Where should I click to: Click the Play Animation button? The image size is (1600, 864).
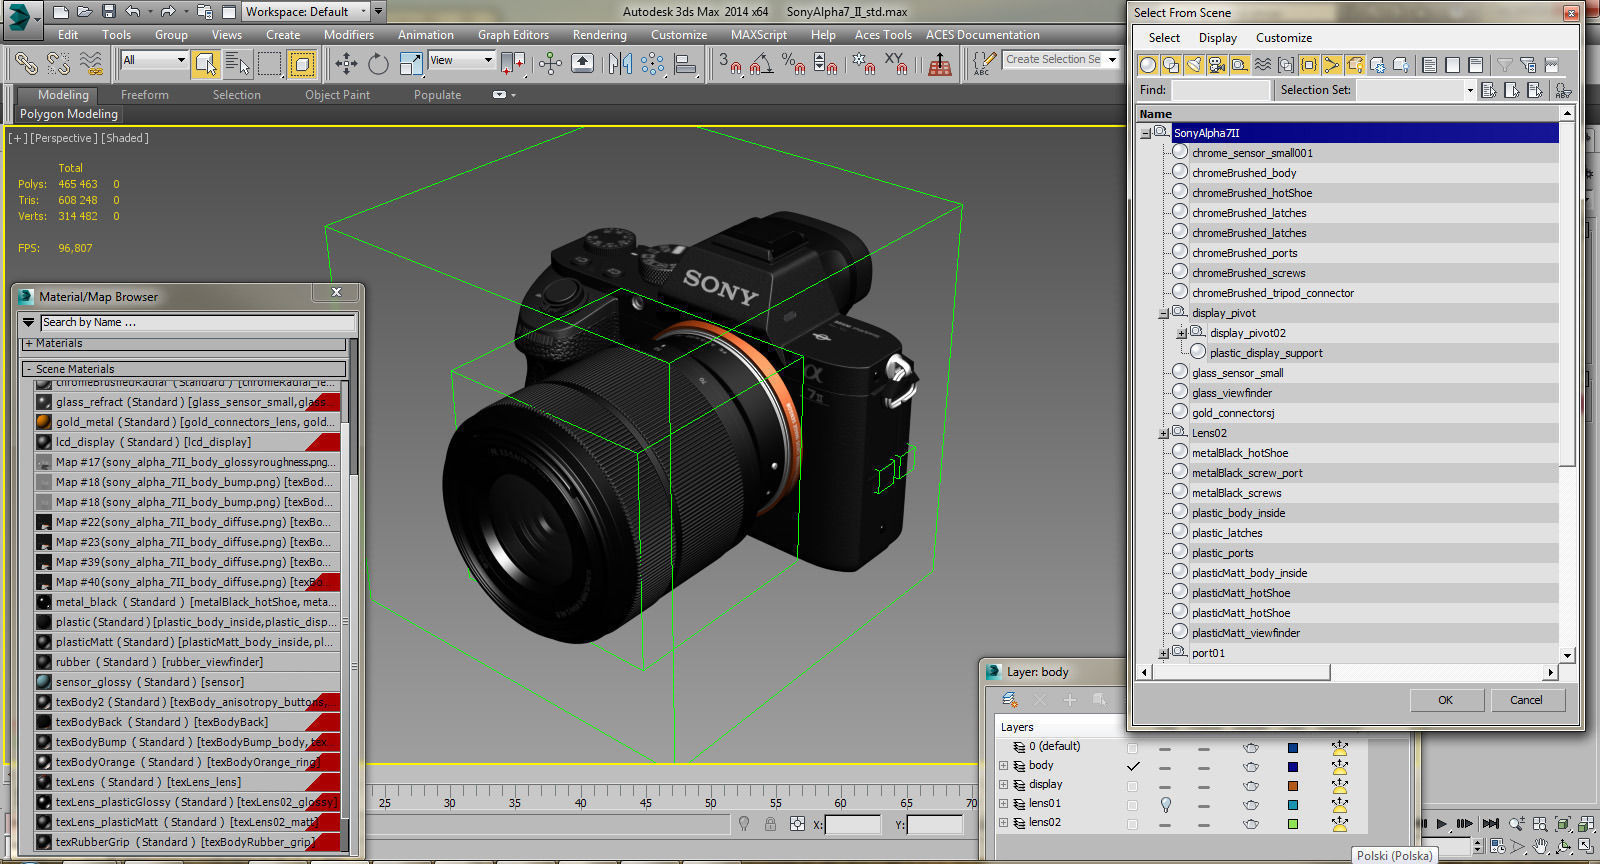(x=1441, y=824)
